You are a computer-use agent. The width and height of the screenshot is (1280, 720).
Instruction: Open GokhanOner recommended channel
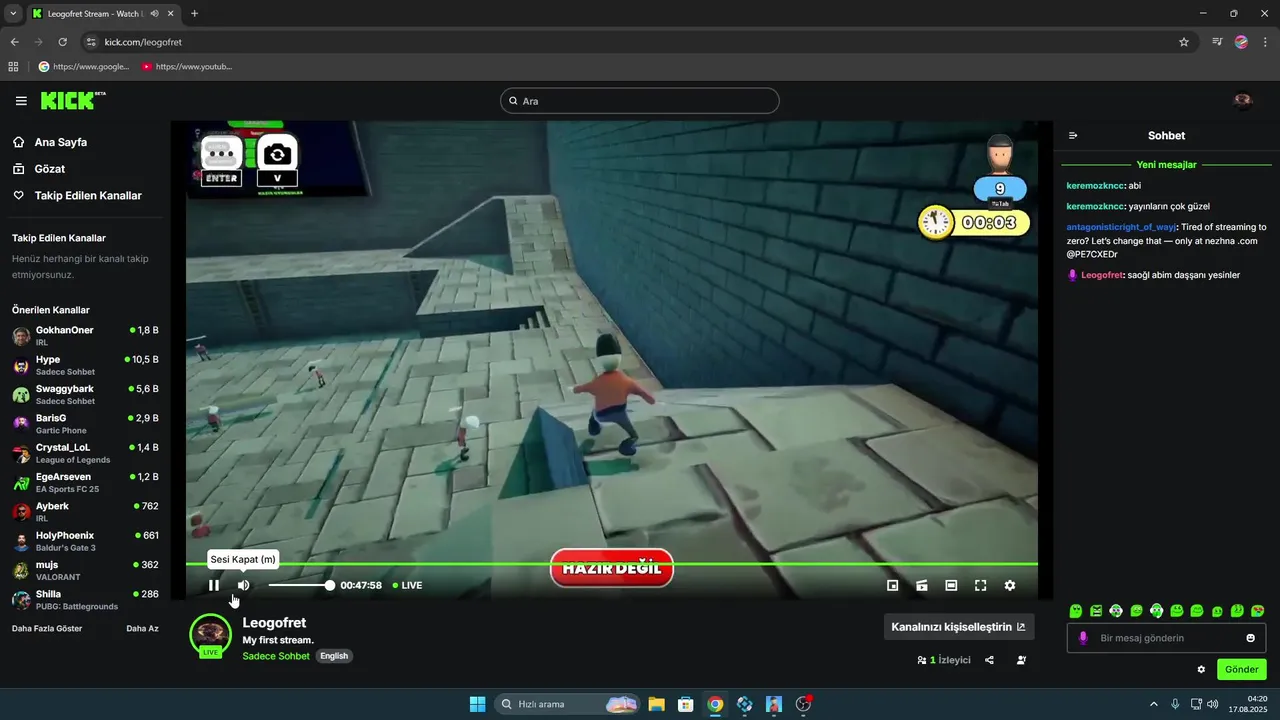[x=85, y=336]
